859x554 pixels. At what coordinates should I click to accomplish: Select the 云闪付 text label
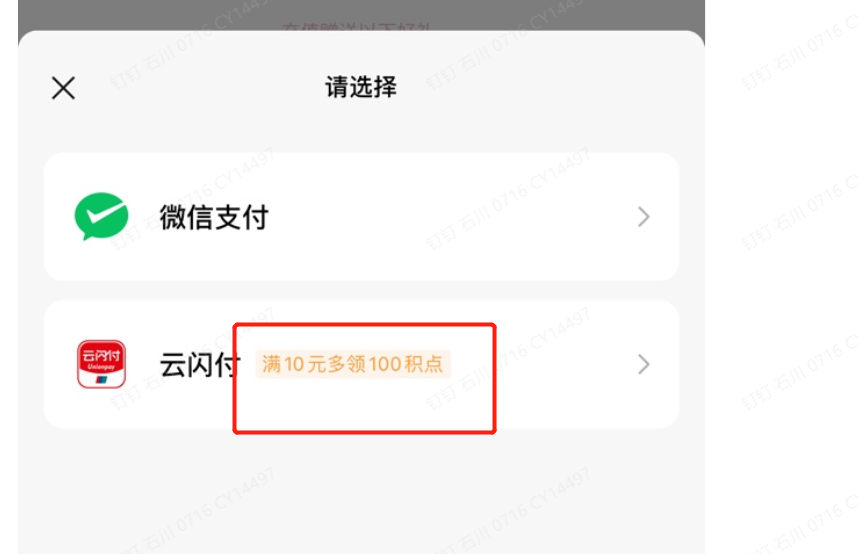(200, 364)
